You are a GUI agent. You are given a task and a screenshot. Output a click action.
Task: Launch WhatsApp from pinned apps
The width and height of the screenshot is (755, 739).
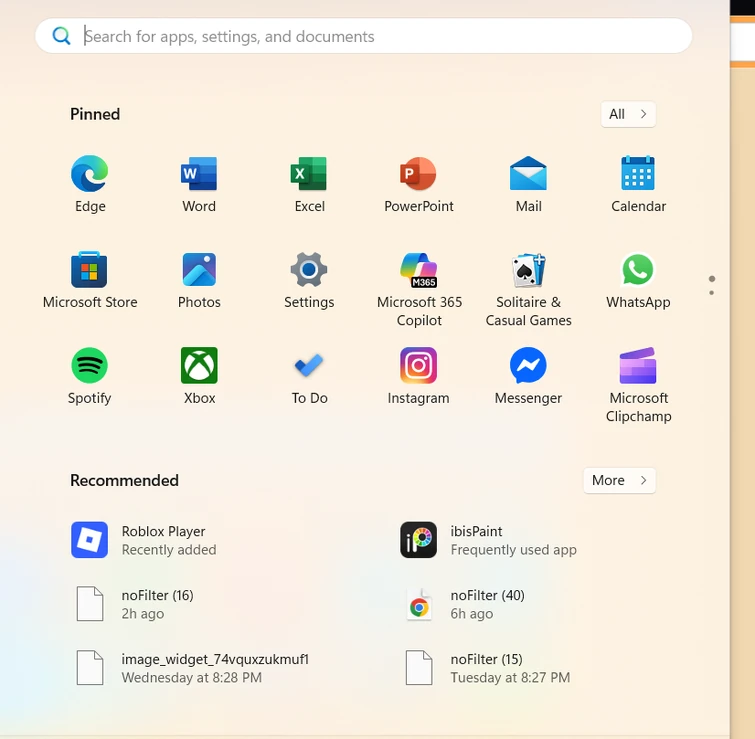point(638,280)
